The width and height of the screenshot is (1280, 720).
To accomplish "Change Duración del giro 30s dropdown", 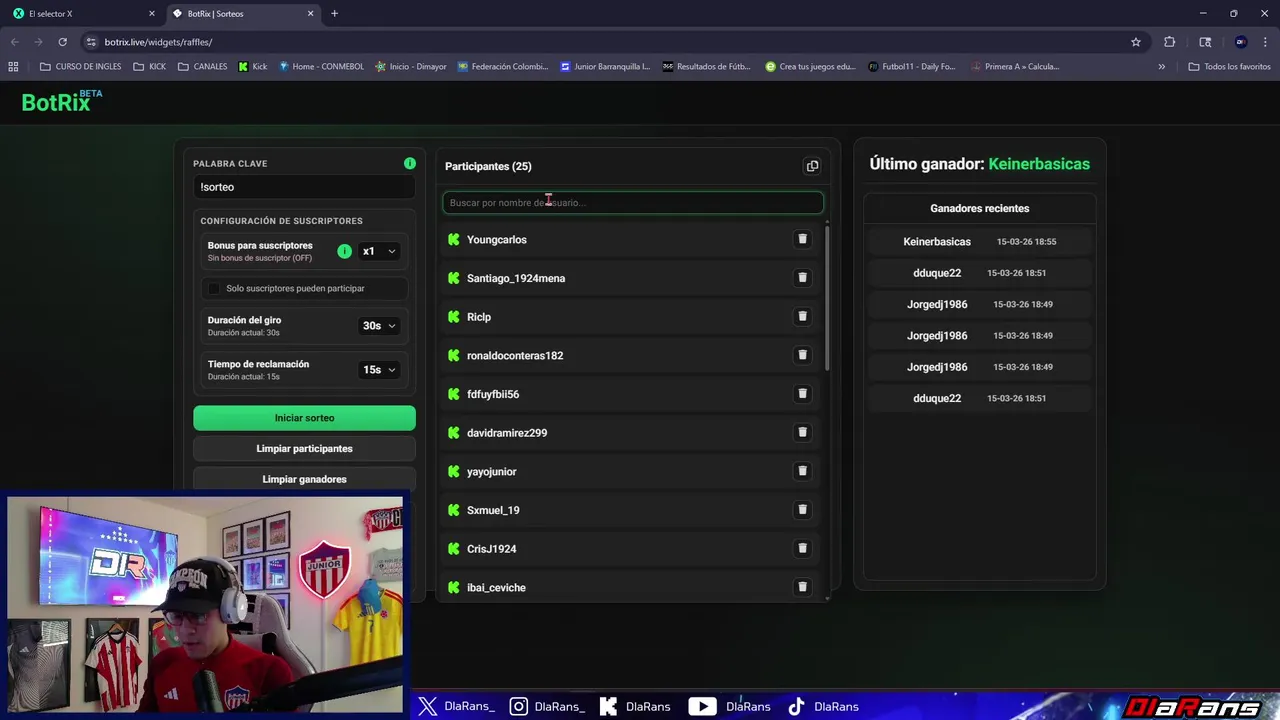I will point(379,326).
